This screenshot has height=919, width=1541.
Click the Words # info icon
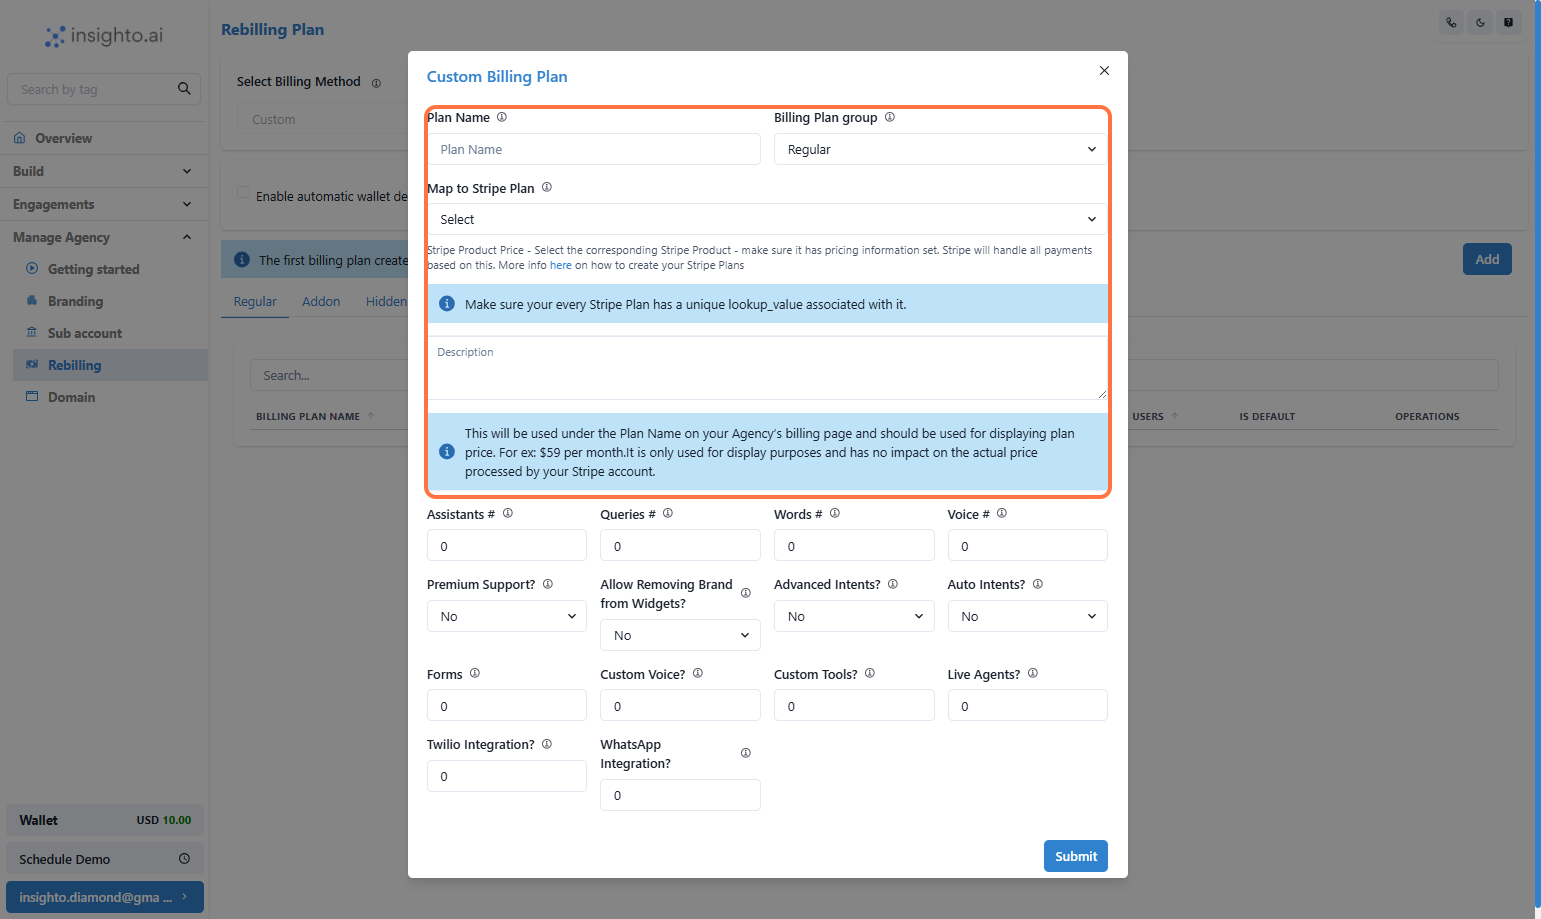[835, 513]
